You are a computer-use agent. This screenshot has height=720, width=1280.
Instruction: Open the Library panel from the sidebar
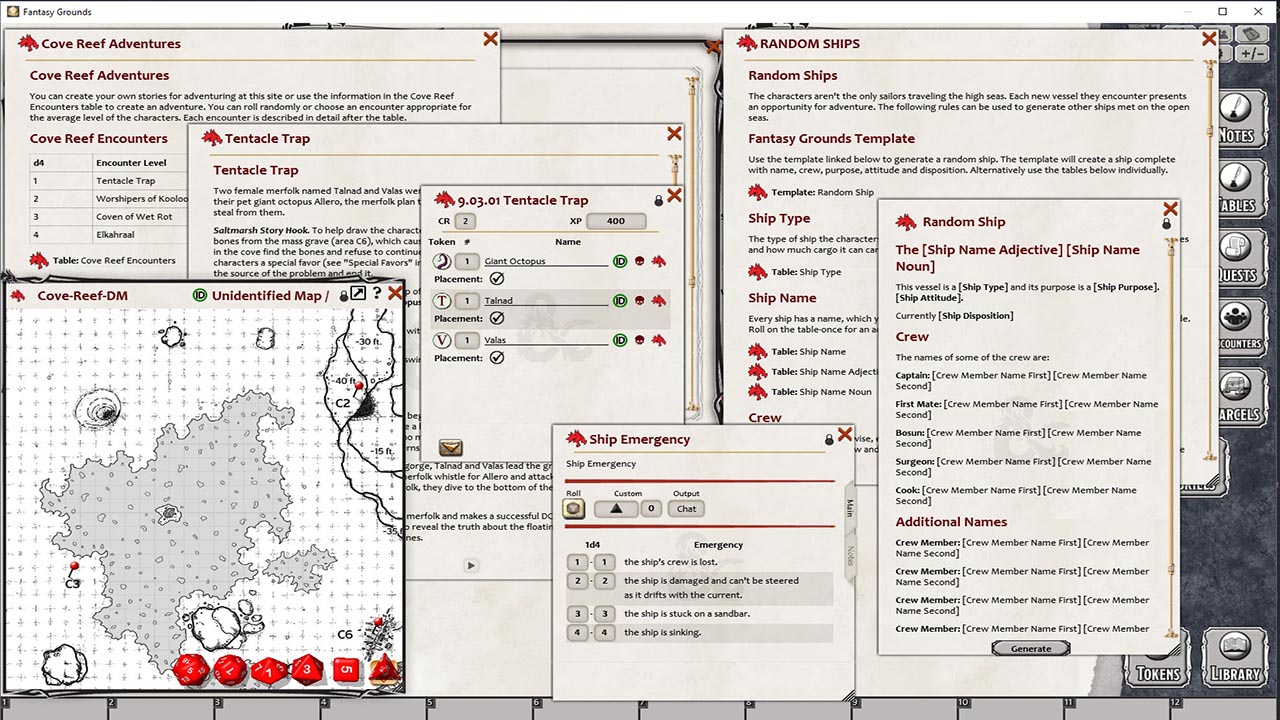coord(1235,657)
